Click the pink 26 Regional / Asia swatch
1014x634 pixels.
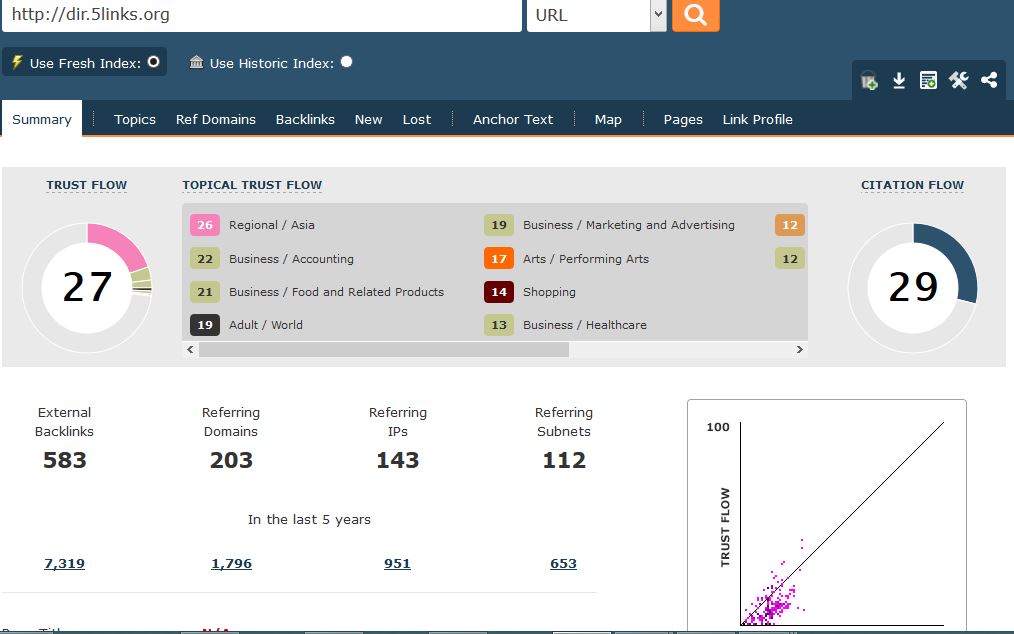(x=205, y=225)
